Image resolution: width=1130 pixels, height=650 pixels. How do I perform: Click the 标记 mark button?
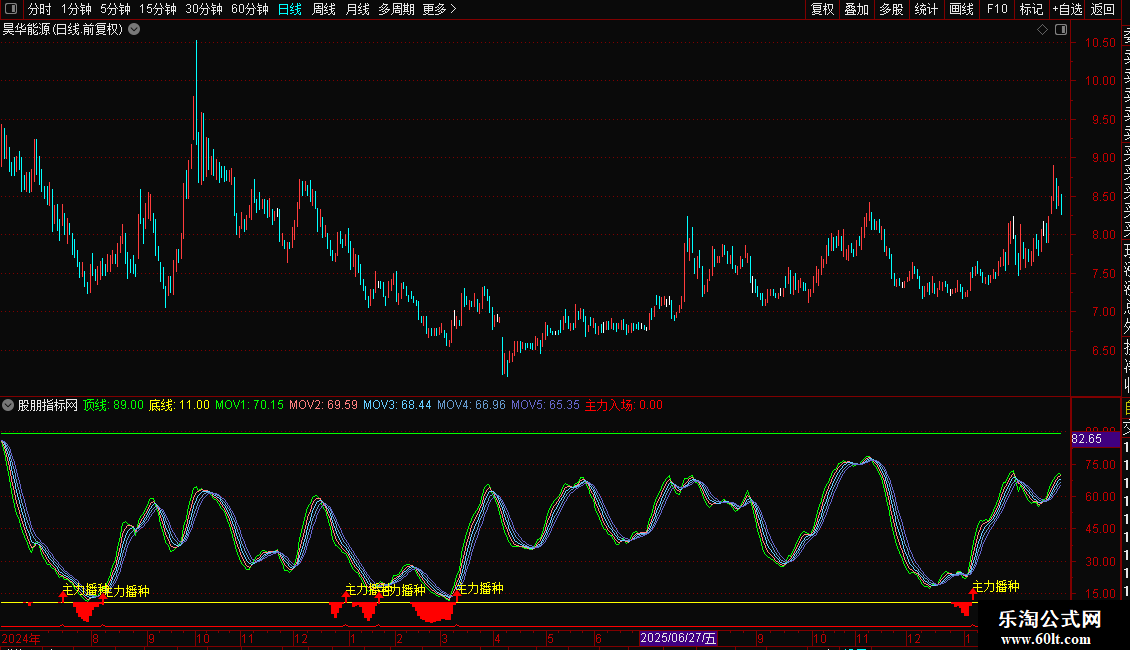click(x=1031, y=9)
